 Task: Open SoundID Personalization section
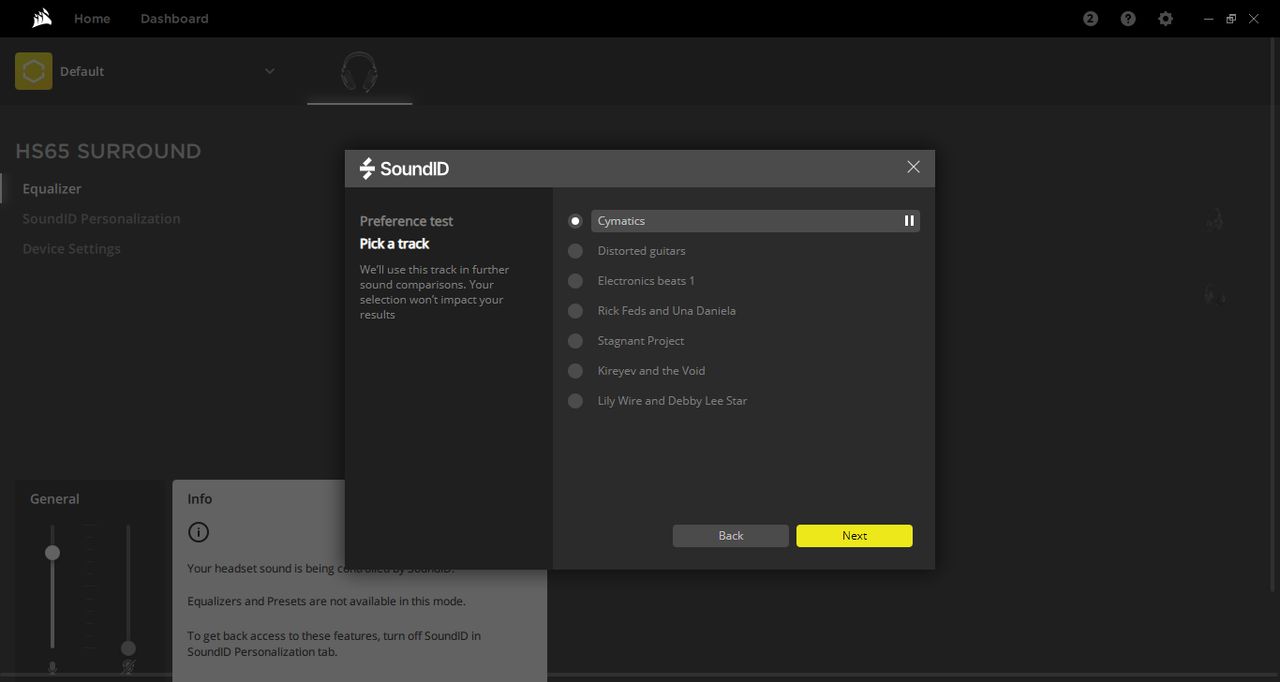pos(102,219)
